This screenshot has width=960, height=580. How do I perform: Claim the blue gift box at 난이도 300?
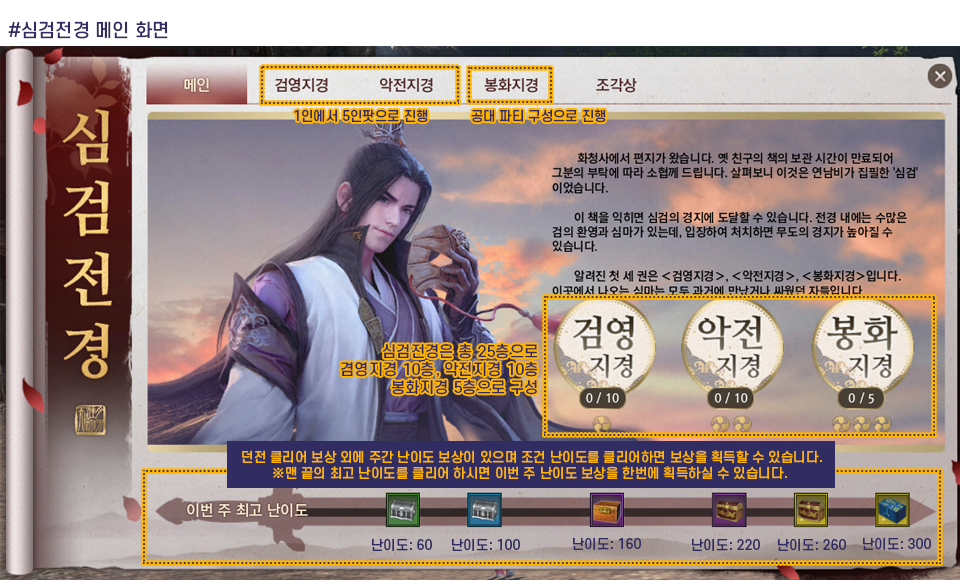coord(892,510)
